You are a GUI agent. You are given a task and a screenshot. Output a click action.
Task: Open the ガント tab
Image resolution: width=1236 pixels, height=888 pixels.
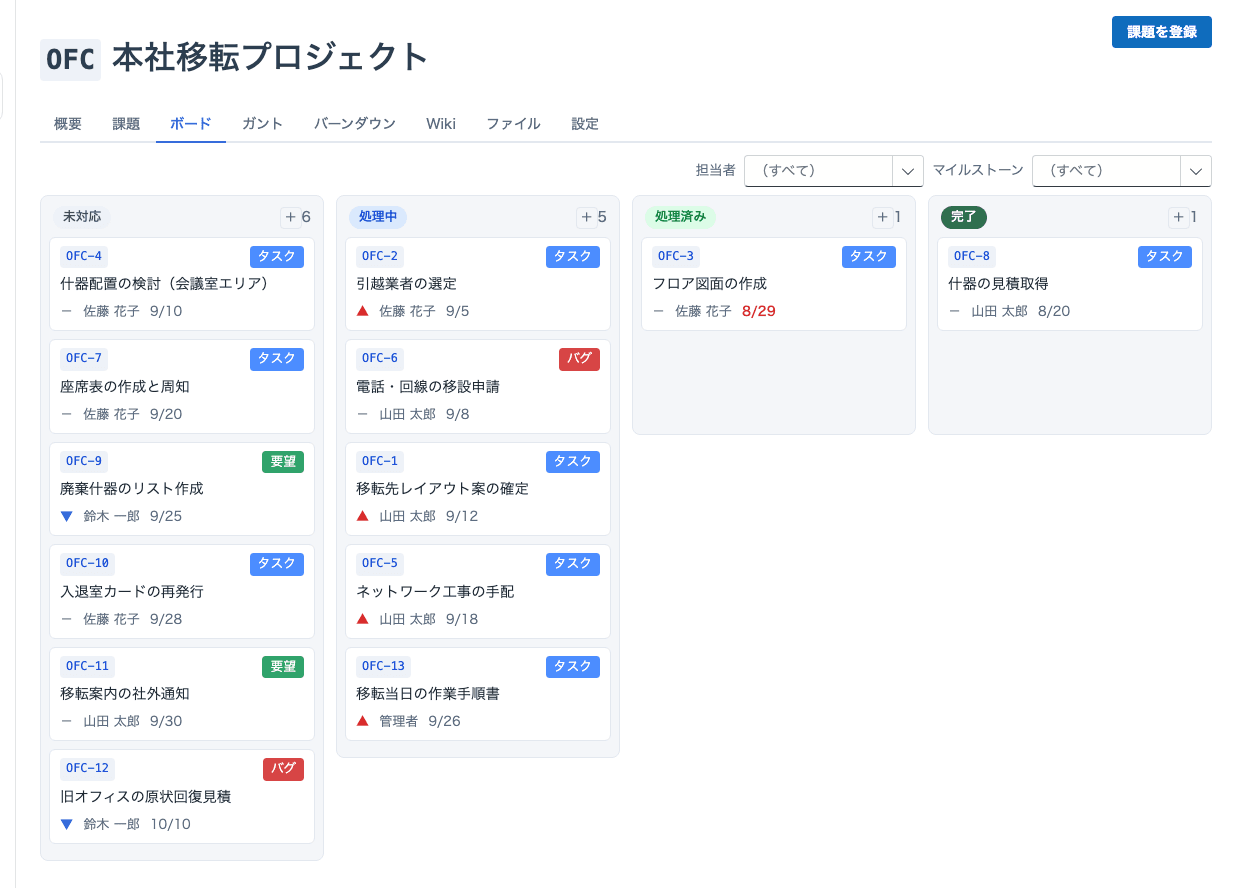click(x=262, y=124)
